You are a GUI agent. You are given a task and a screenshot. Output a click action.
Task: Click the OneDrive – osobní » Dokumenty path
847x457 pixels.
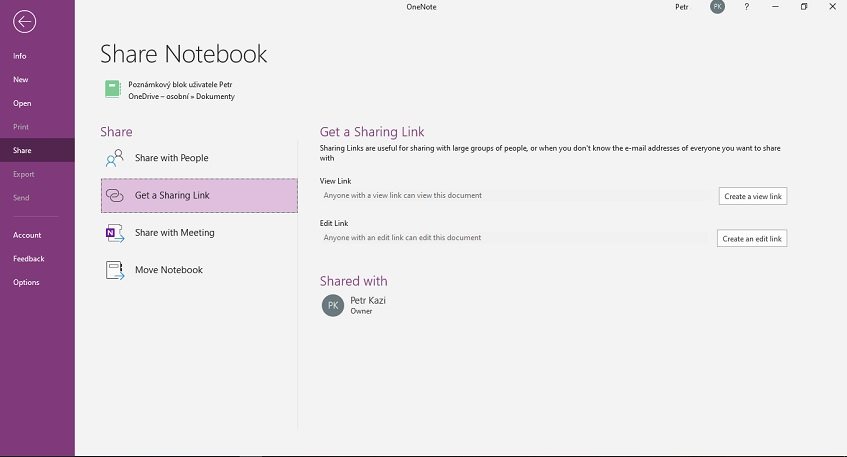pyautogui.click(x=182, y=96)
